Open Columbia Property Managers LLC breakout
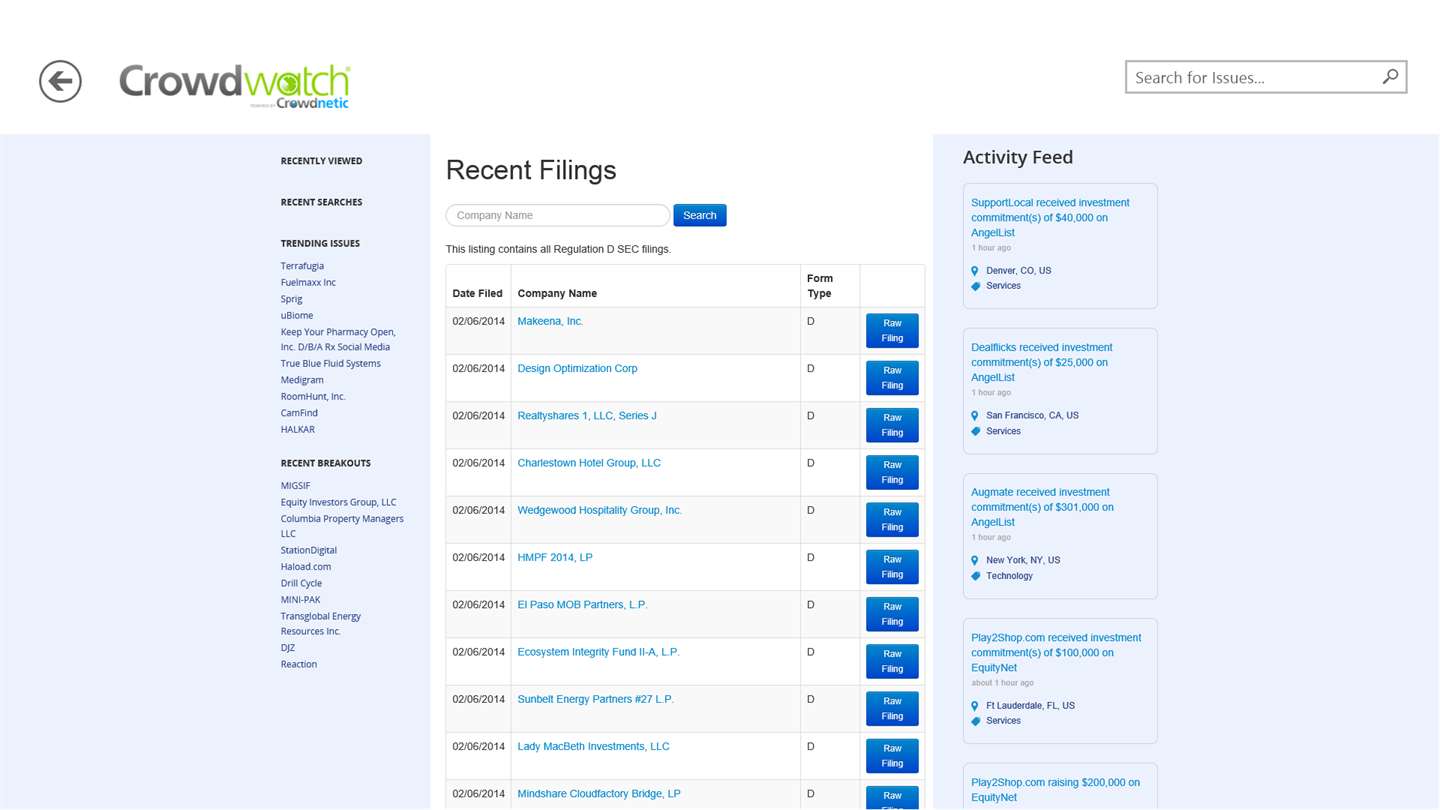 click(x=342, y=526)
